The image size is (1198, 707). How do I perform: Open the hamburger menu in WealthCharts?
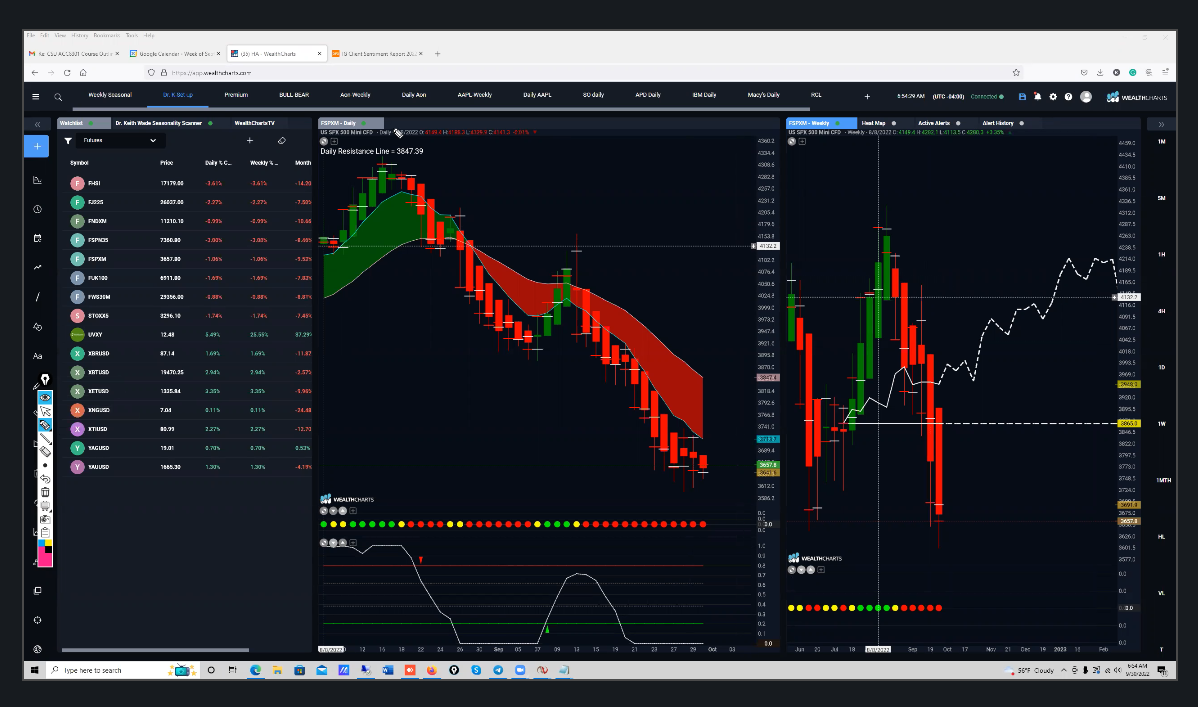coord(35,97)
